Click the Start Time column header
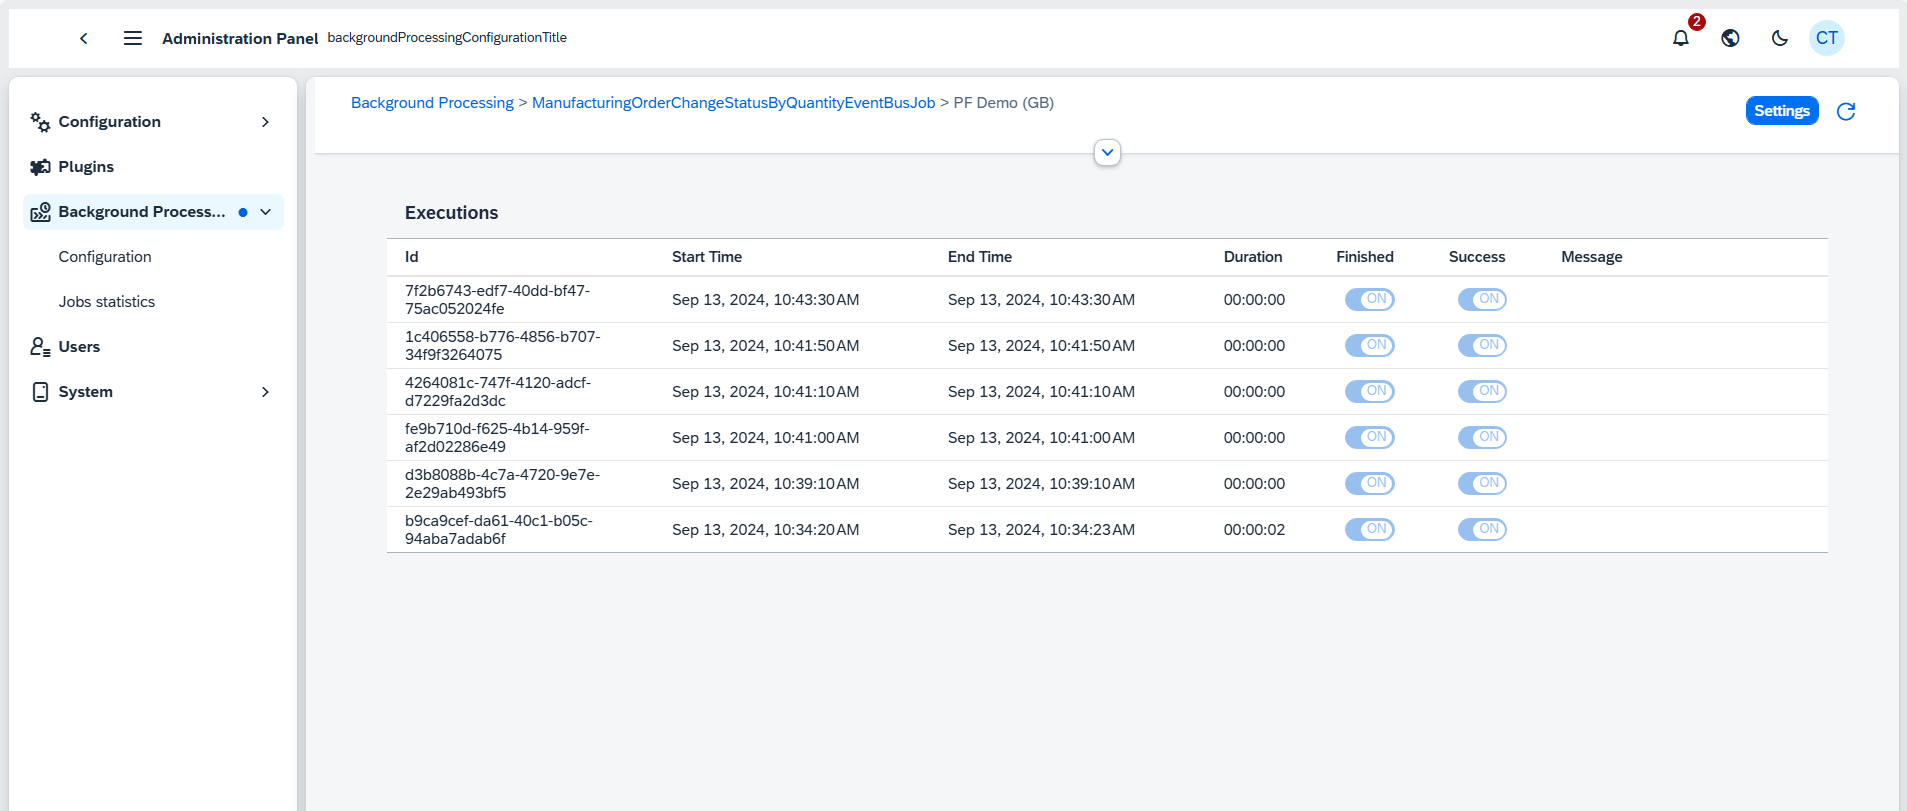This screenshot has width=1907, height=811. tap(707, 257)
